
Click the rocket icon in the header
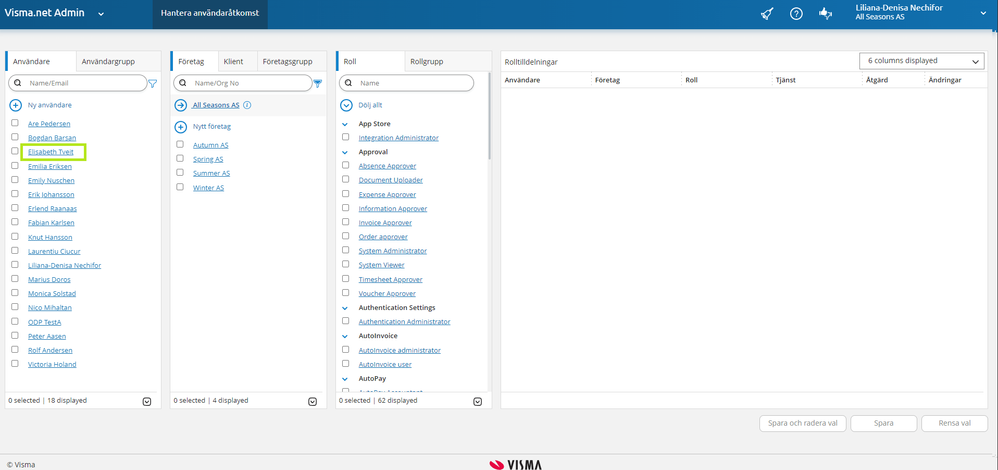pos(768,14)
